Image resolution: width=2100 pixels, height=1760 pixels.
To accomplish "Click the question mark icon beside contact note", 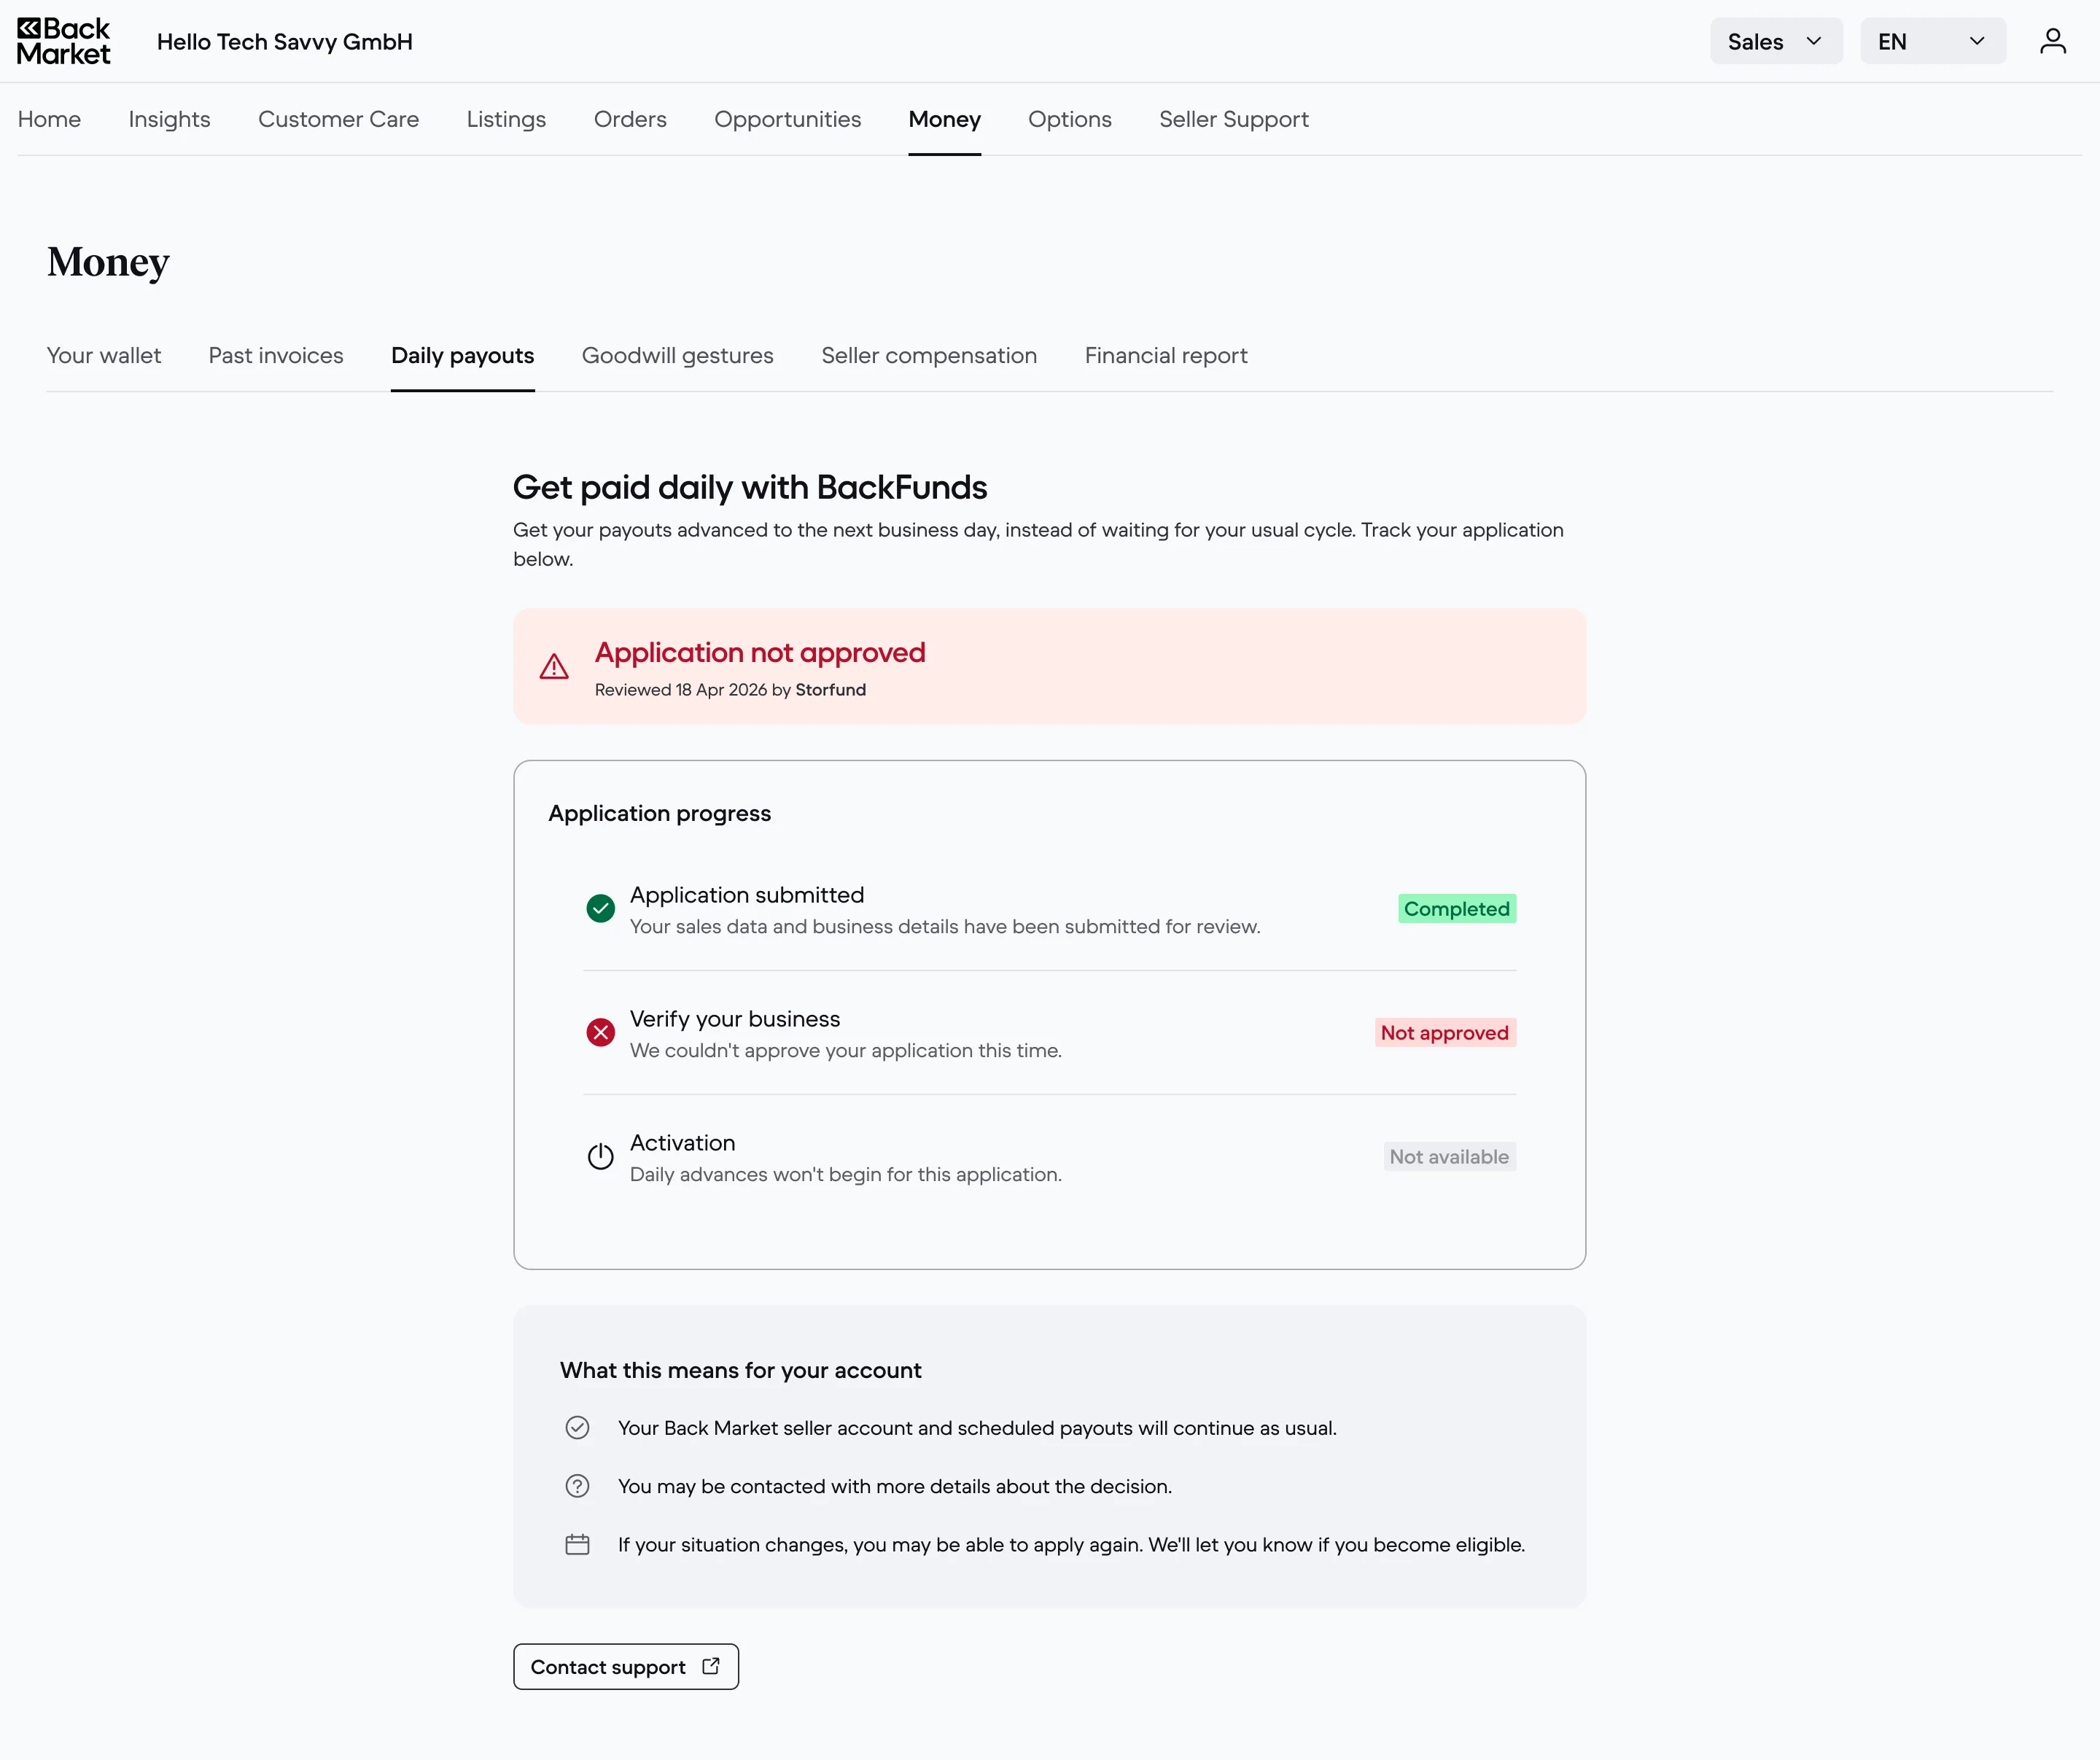I will click(577, 1486).
